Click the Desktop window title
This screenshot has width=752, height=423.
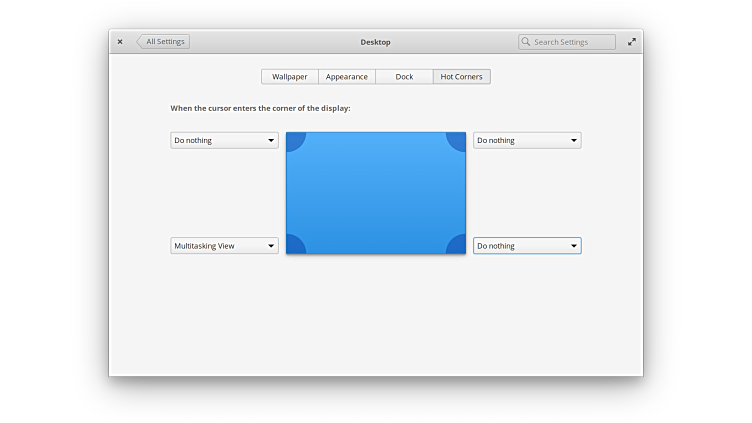pos(375,42)
